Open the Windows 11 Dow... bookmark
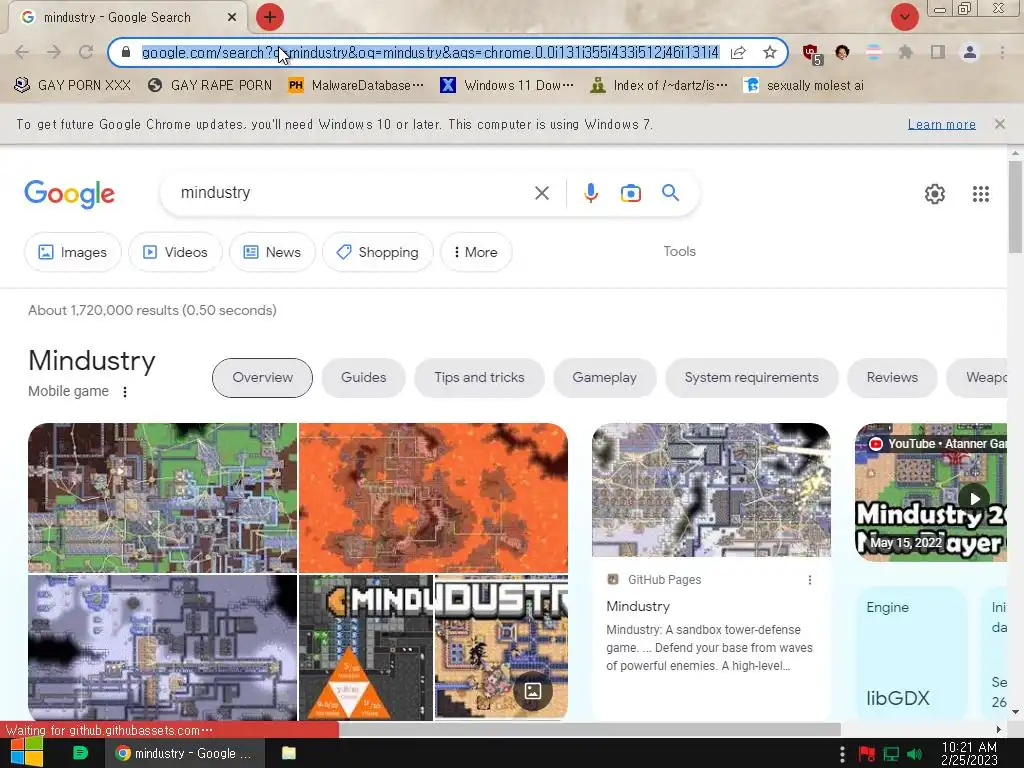Screen dimensions: 1024x768 507,86
